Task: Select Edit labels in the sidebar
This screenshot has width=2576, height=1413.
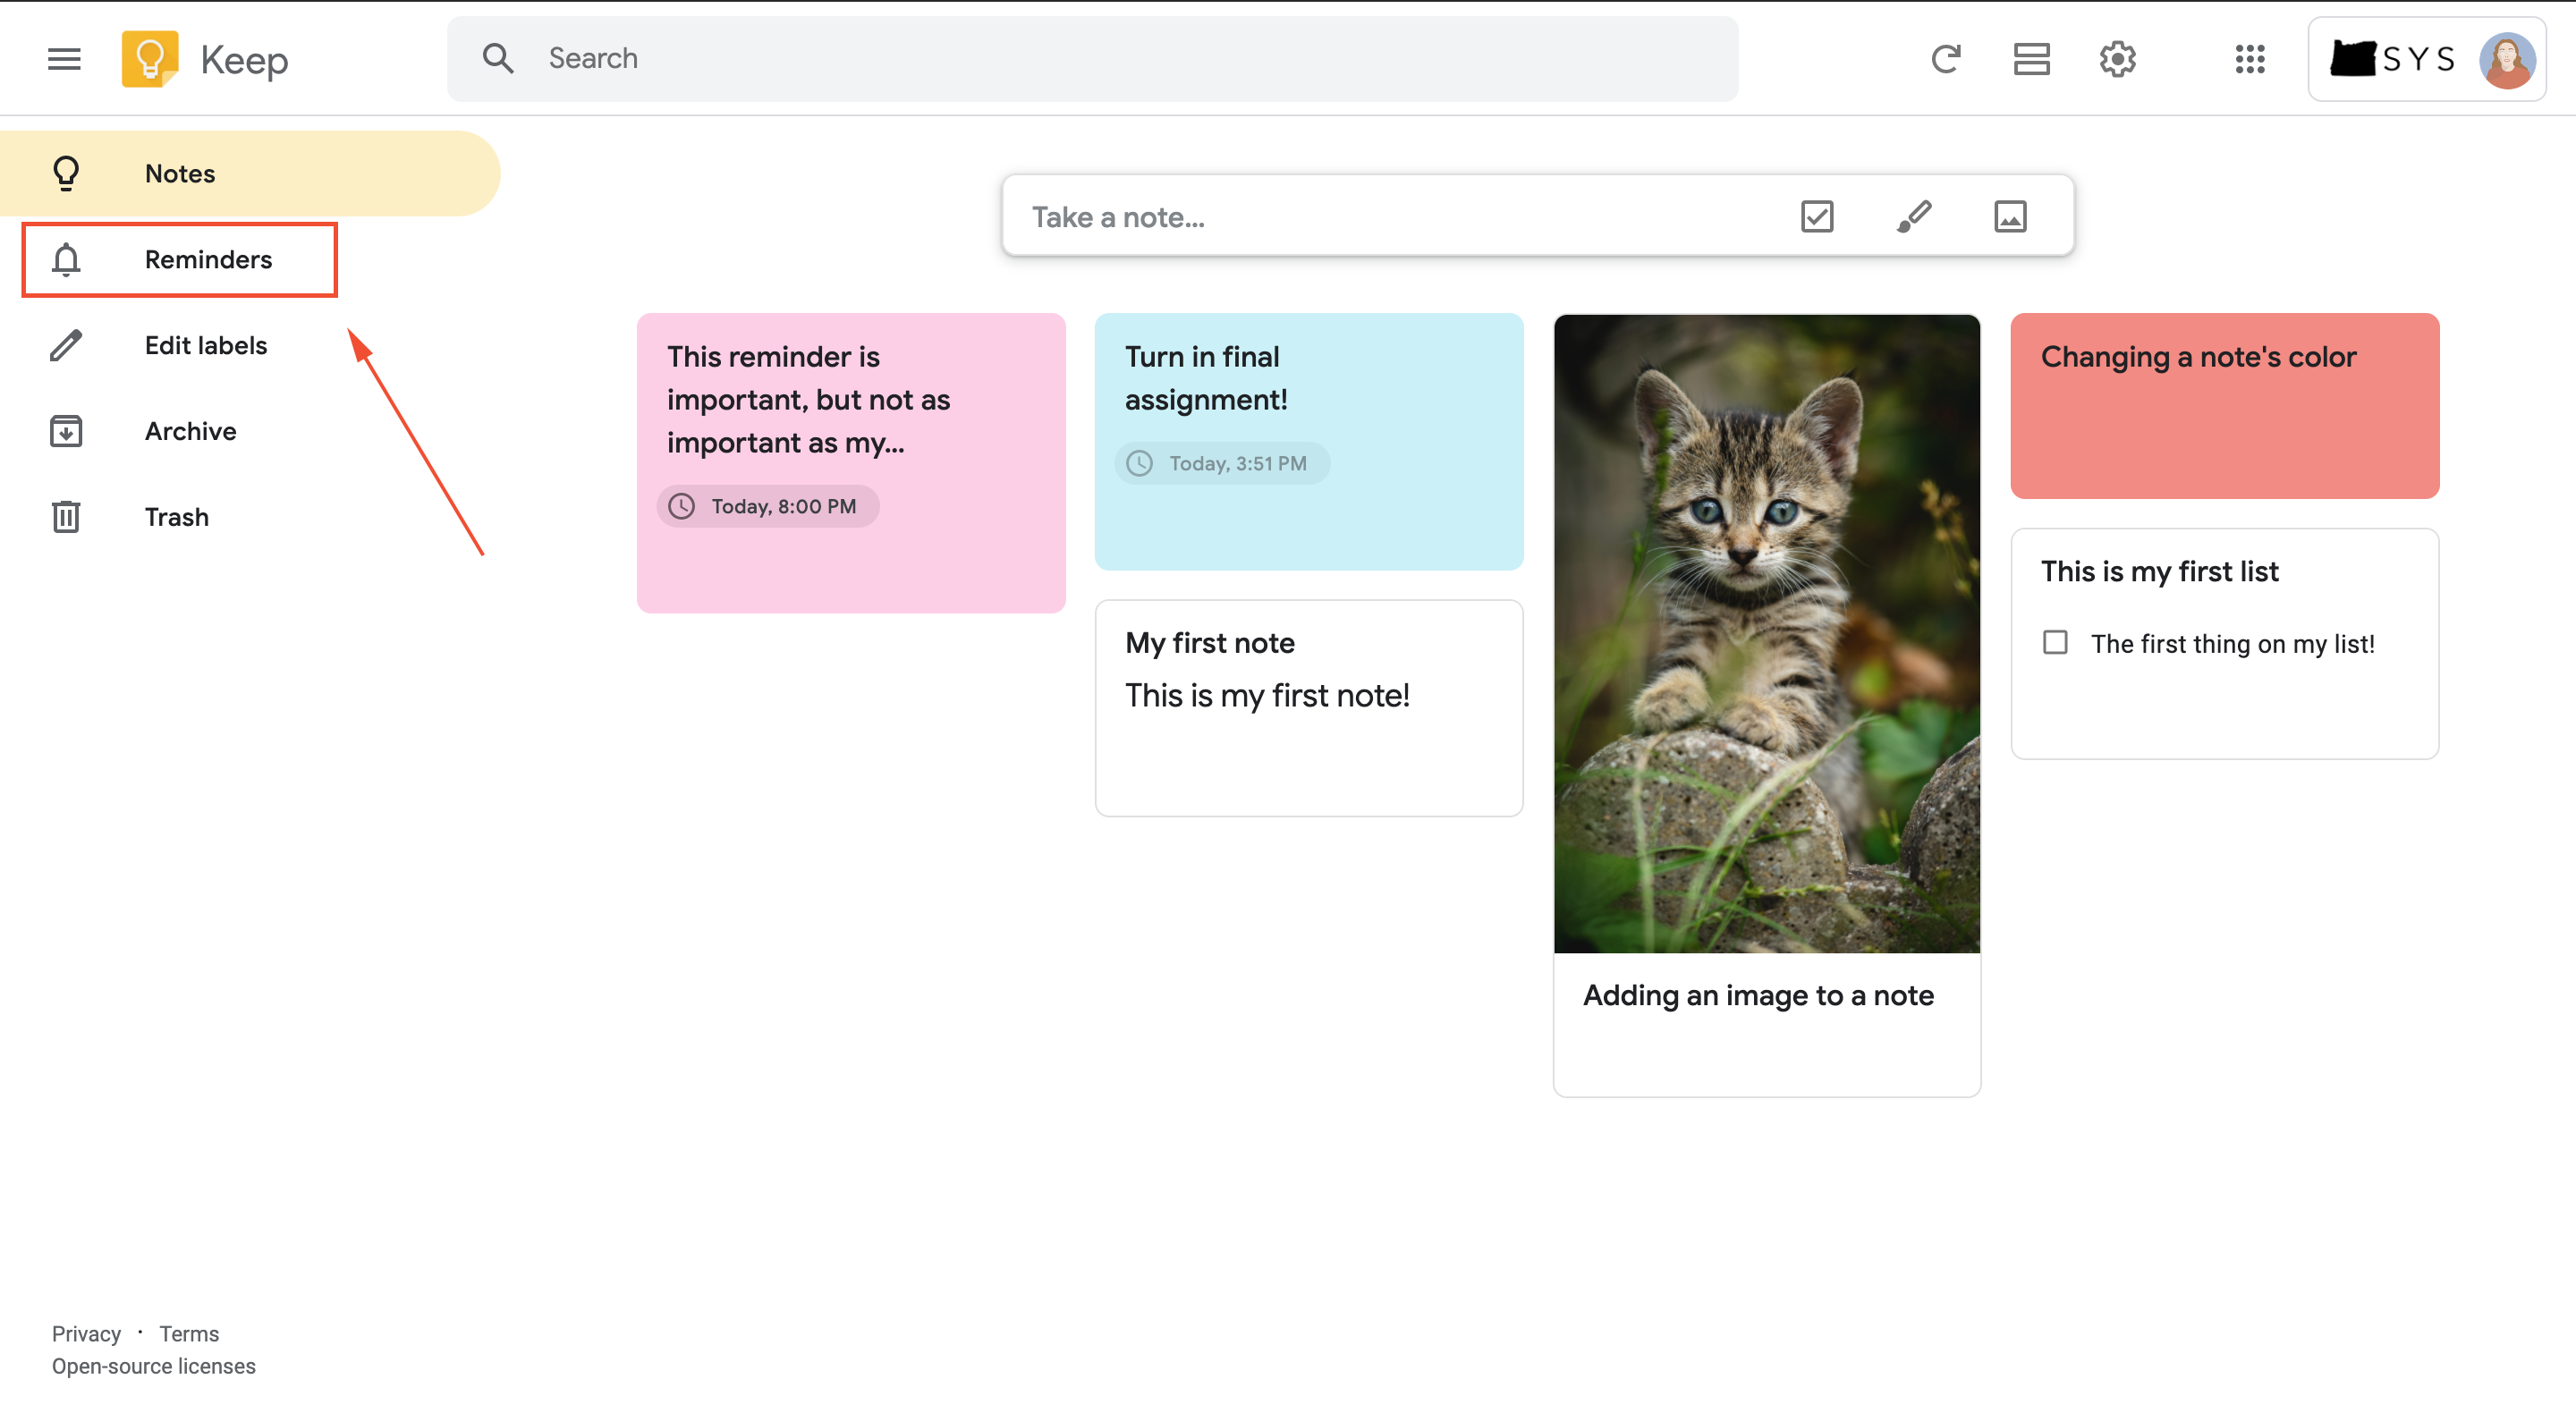Action: pyautogui.click(x=205, y=345)
